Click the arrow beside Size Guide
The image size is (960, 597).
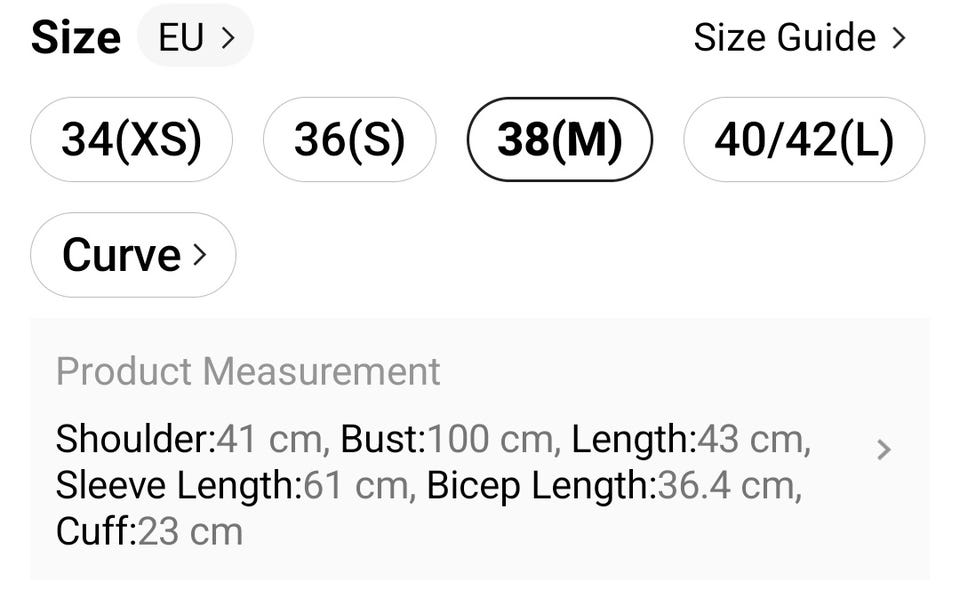point(898,38)
